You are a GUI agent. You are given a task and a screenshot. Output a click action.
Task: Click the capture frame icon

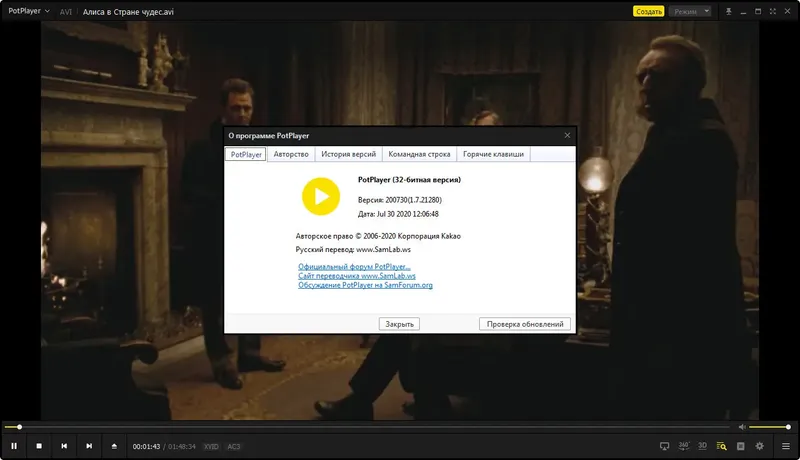(741, 446)
